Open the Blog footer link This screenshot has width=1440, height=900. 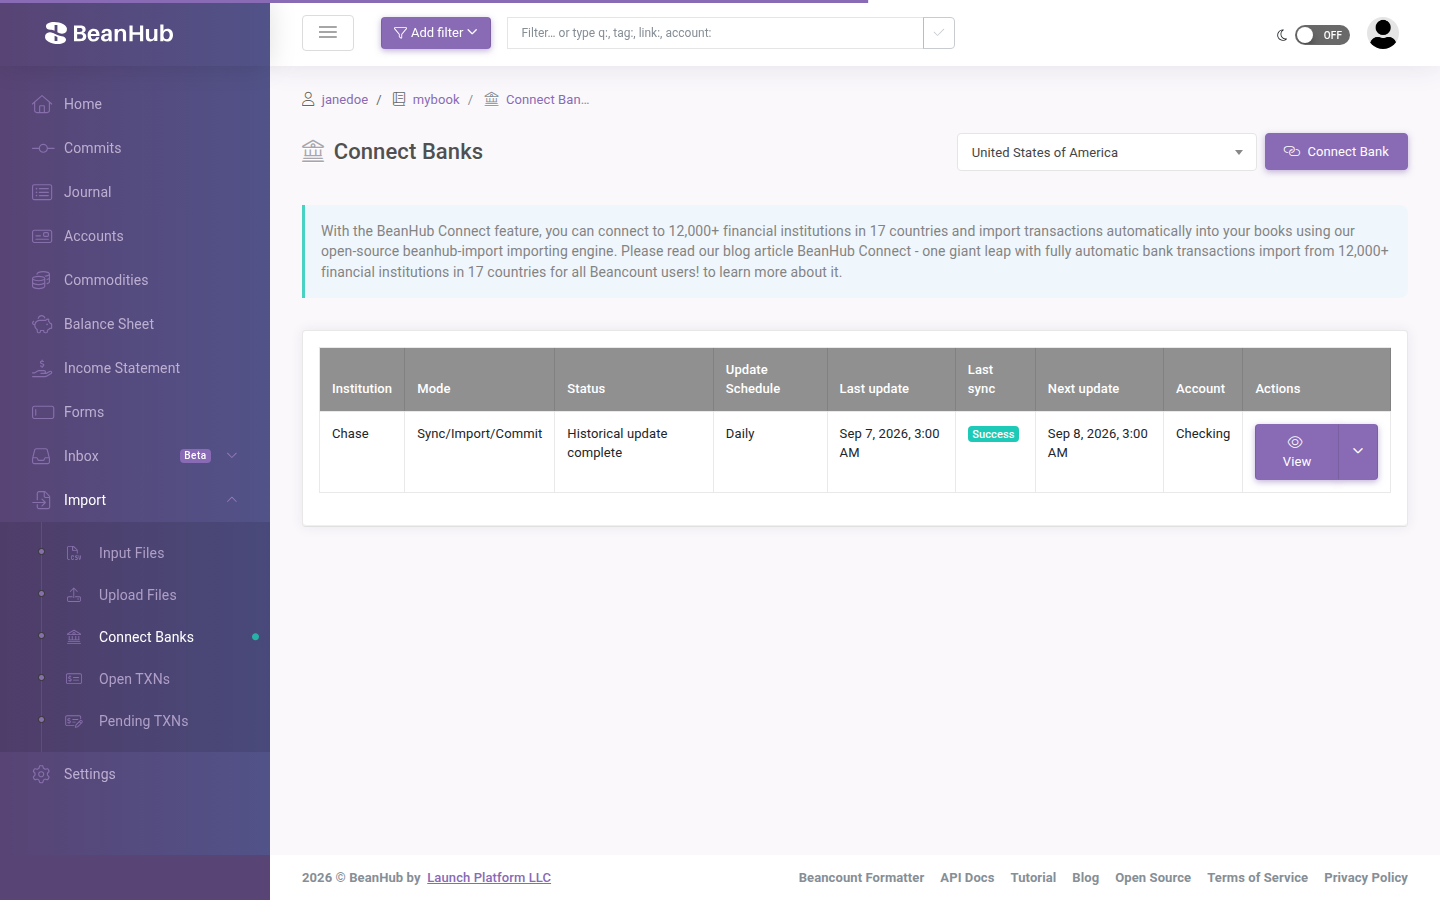pos(1085,878)
